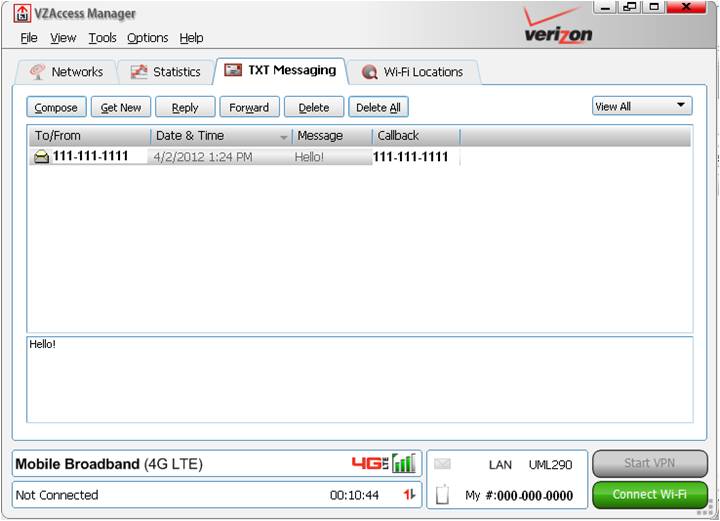Click the Verizon logo
This screenshot has width=720, height=521.
[x=557, y=26]
